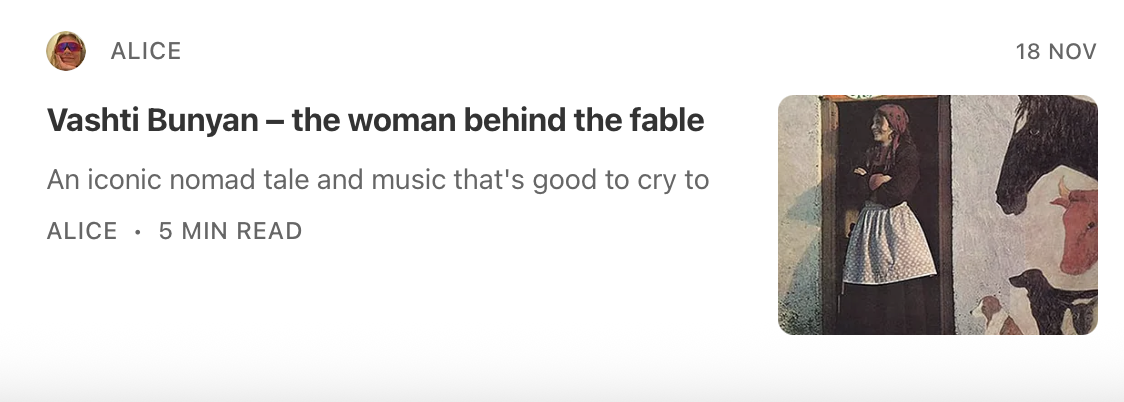Select the ALICE byline below the excerpt
This screenshot has width=1124, height=402.
point(82,232)
